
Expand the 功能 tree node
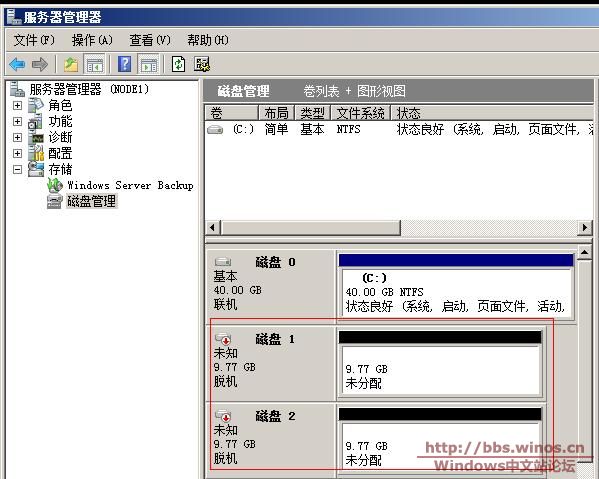point(17,121)
